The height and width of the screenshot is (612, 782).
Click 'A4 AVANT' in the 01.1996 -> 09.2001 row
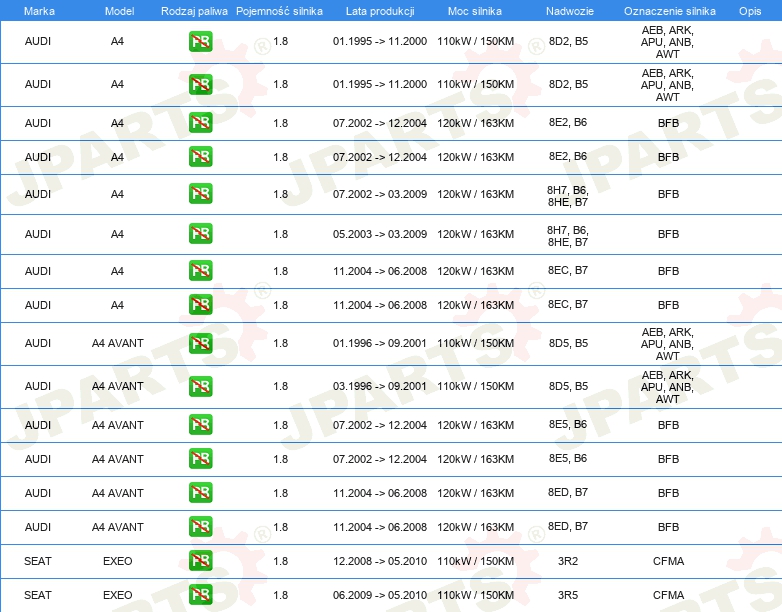pos(118,343)
